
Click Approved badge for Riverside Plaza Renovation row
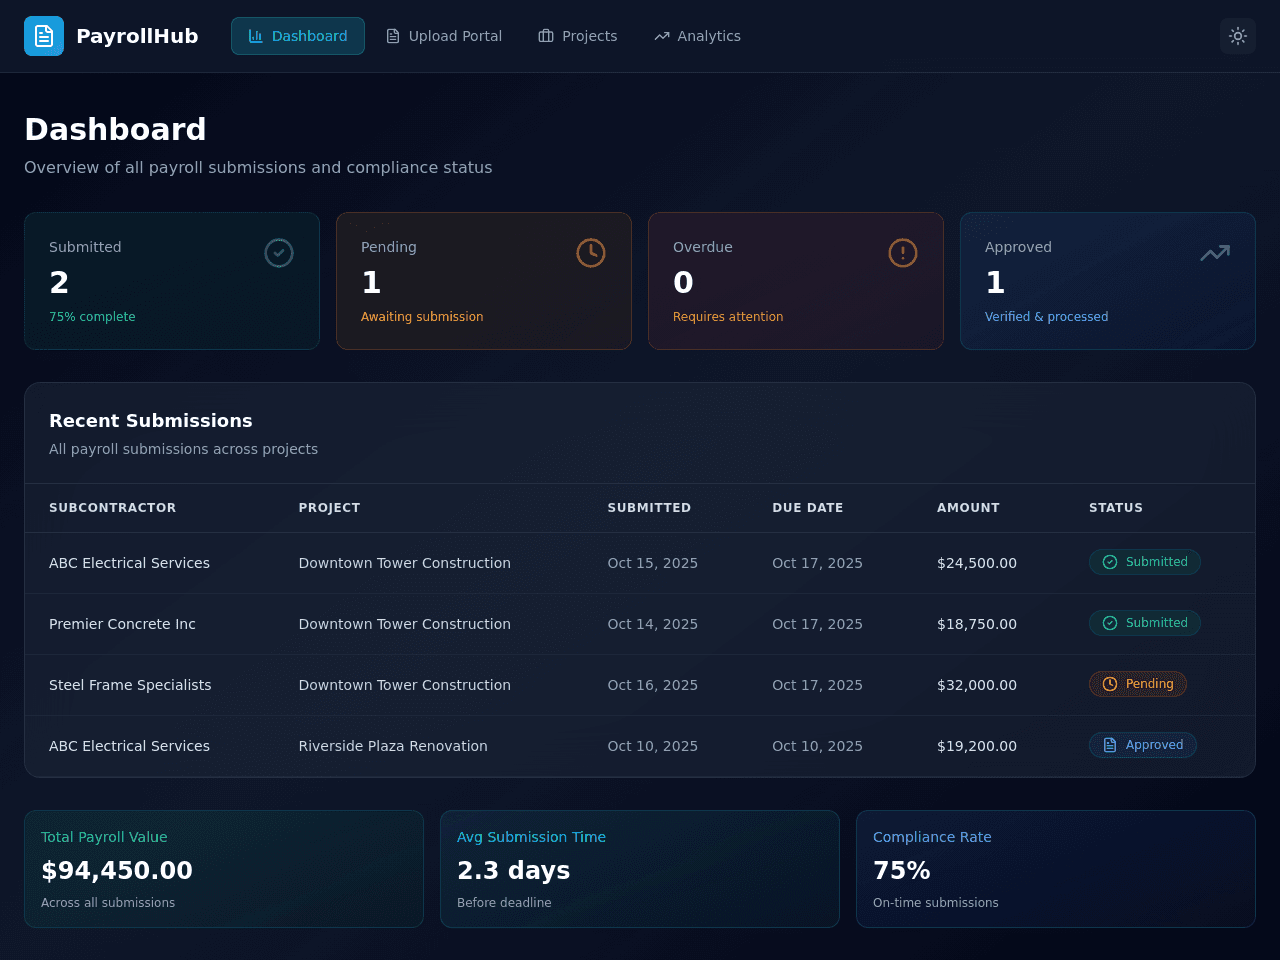coord(1143,745)
